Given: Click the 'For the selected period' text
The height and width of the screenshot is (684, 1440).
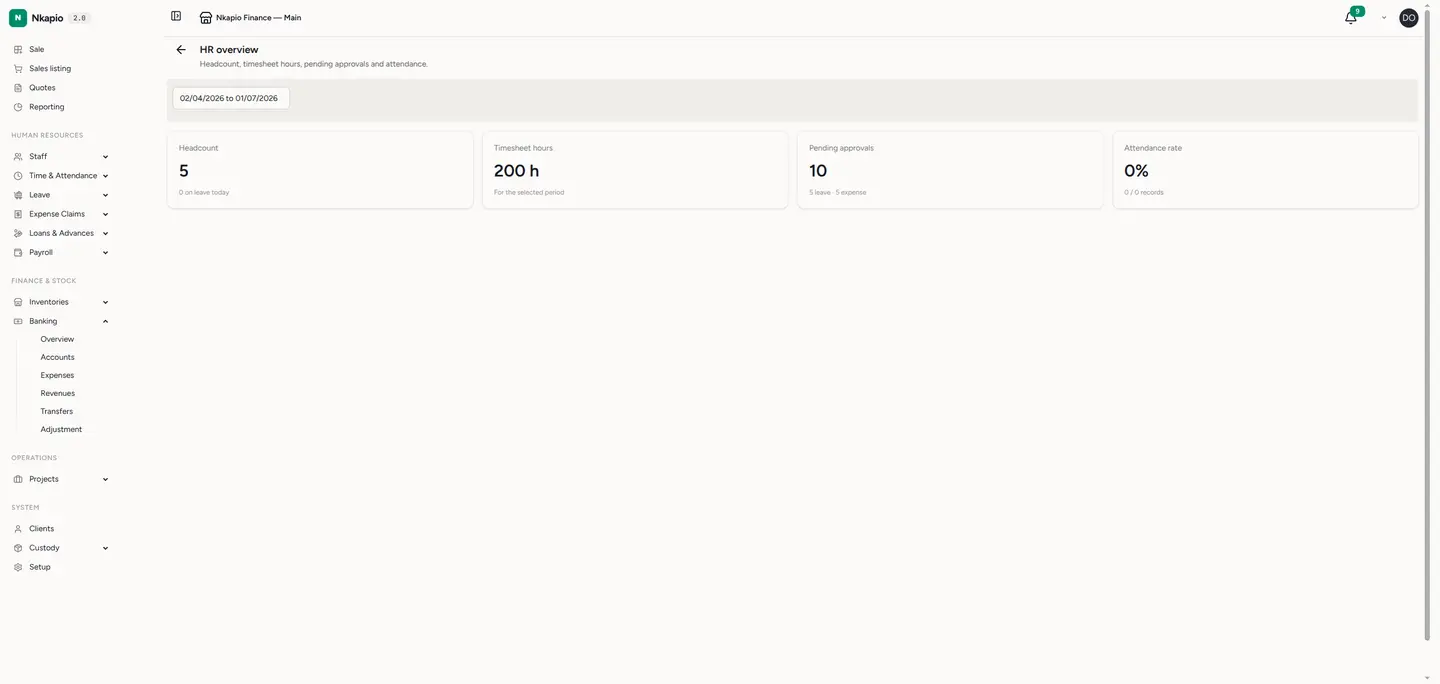Looking at the screenshot, I should (x=529, y=192).
